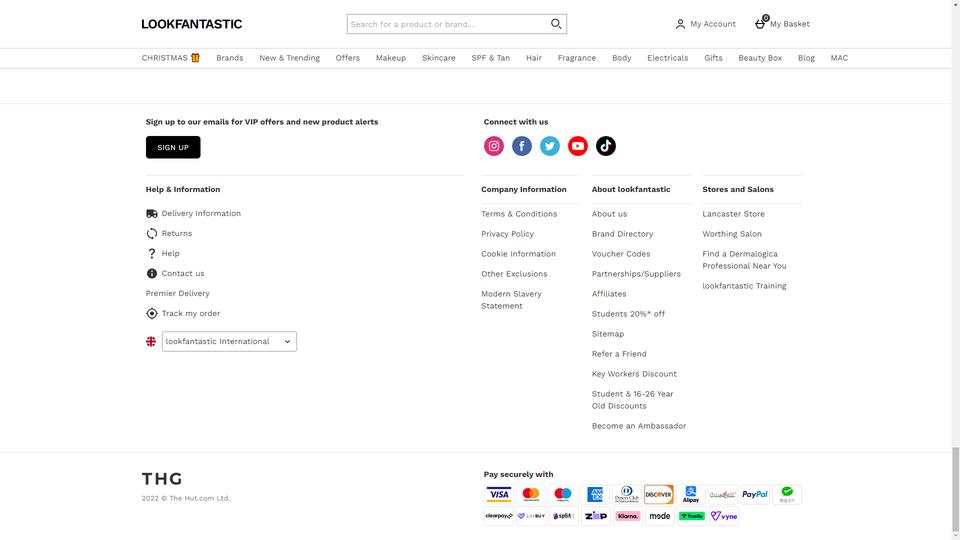Open Track my order link
Screen dimensions: 960x540
(x=190, y=313)
